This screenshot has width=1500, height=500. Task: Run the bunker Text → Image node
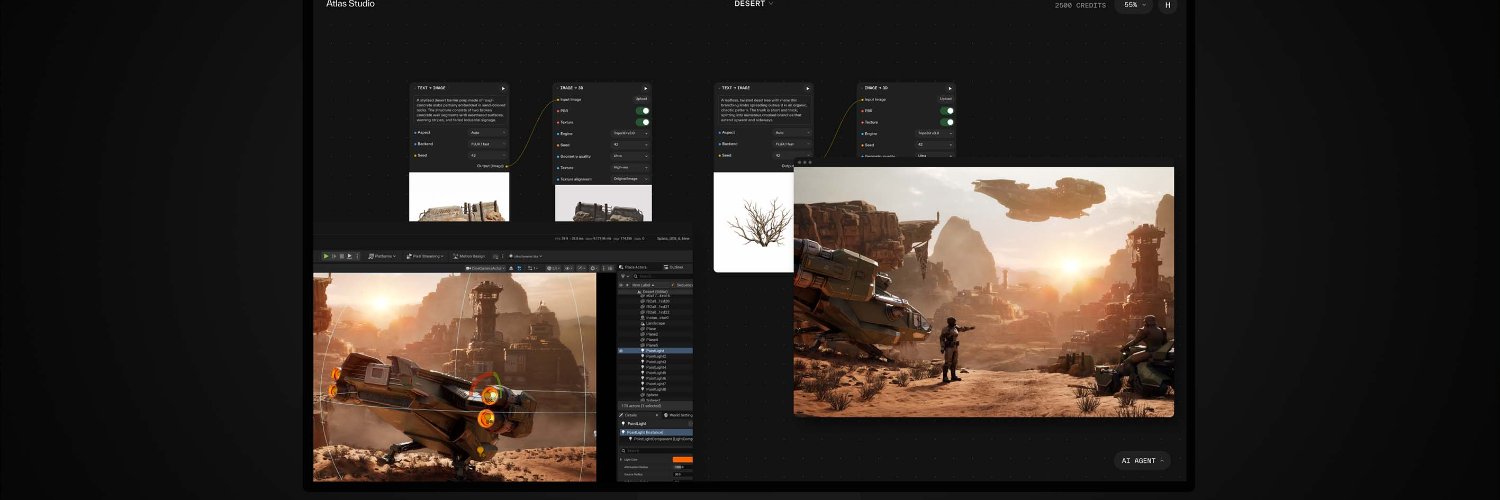[503, 88]
